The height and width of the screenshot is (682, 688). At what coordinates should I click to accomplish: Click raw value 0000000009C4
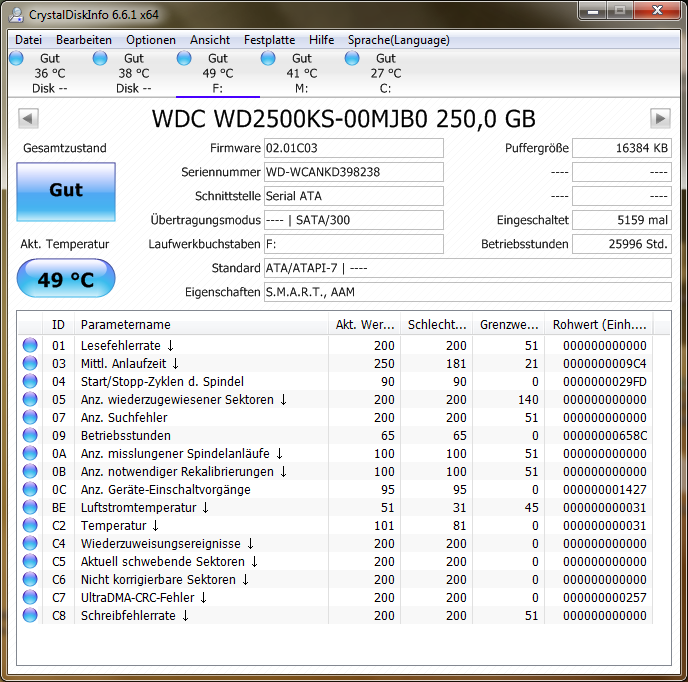point(605,363)
